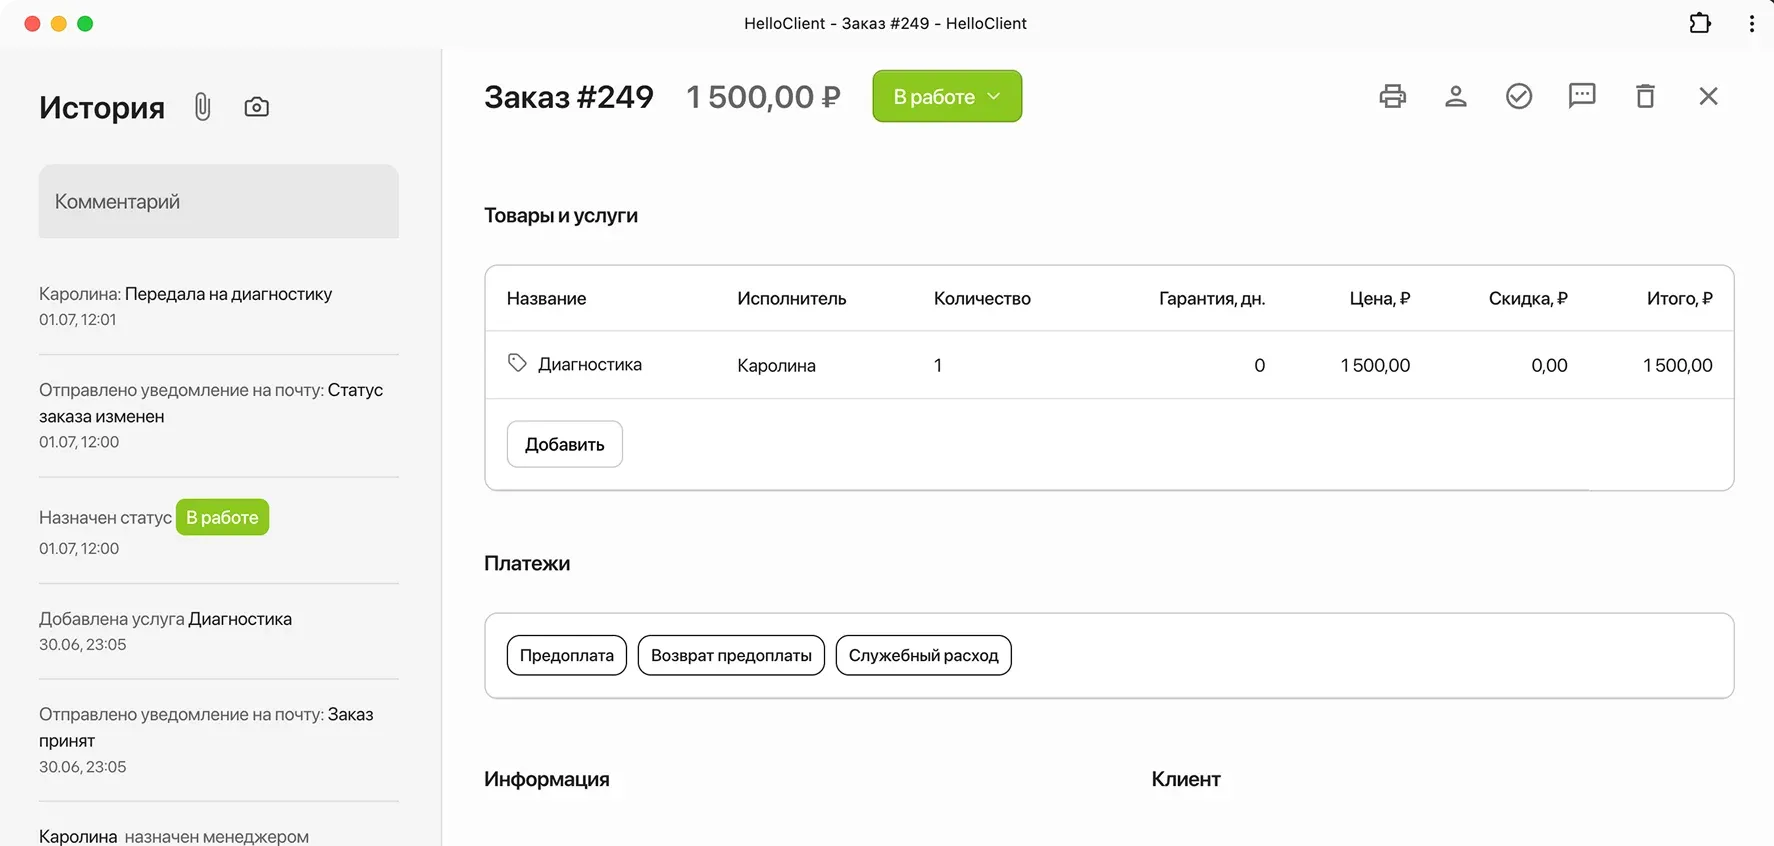Delete order with trash icon

(x=1645, y=96)
